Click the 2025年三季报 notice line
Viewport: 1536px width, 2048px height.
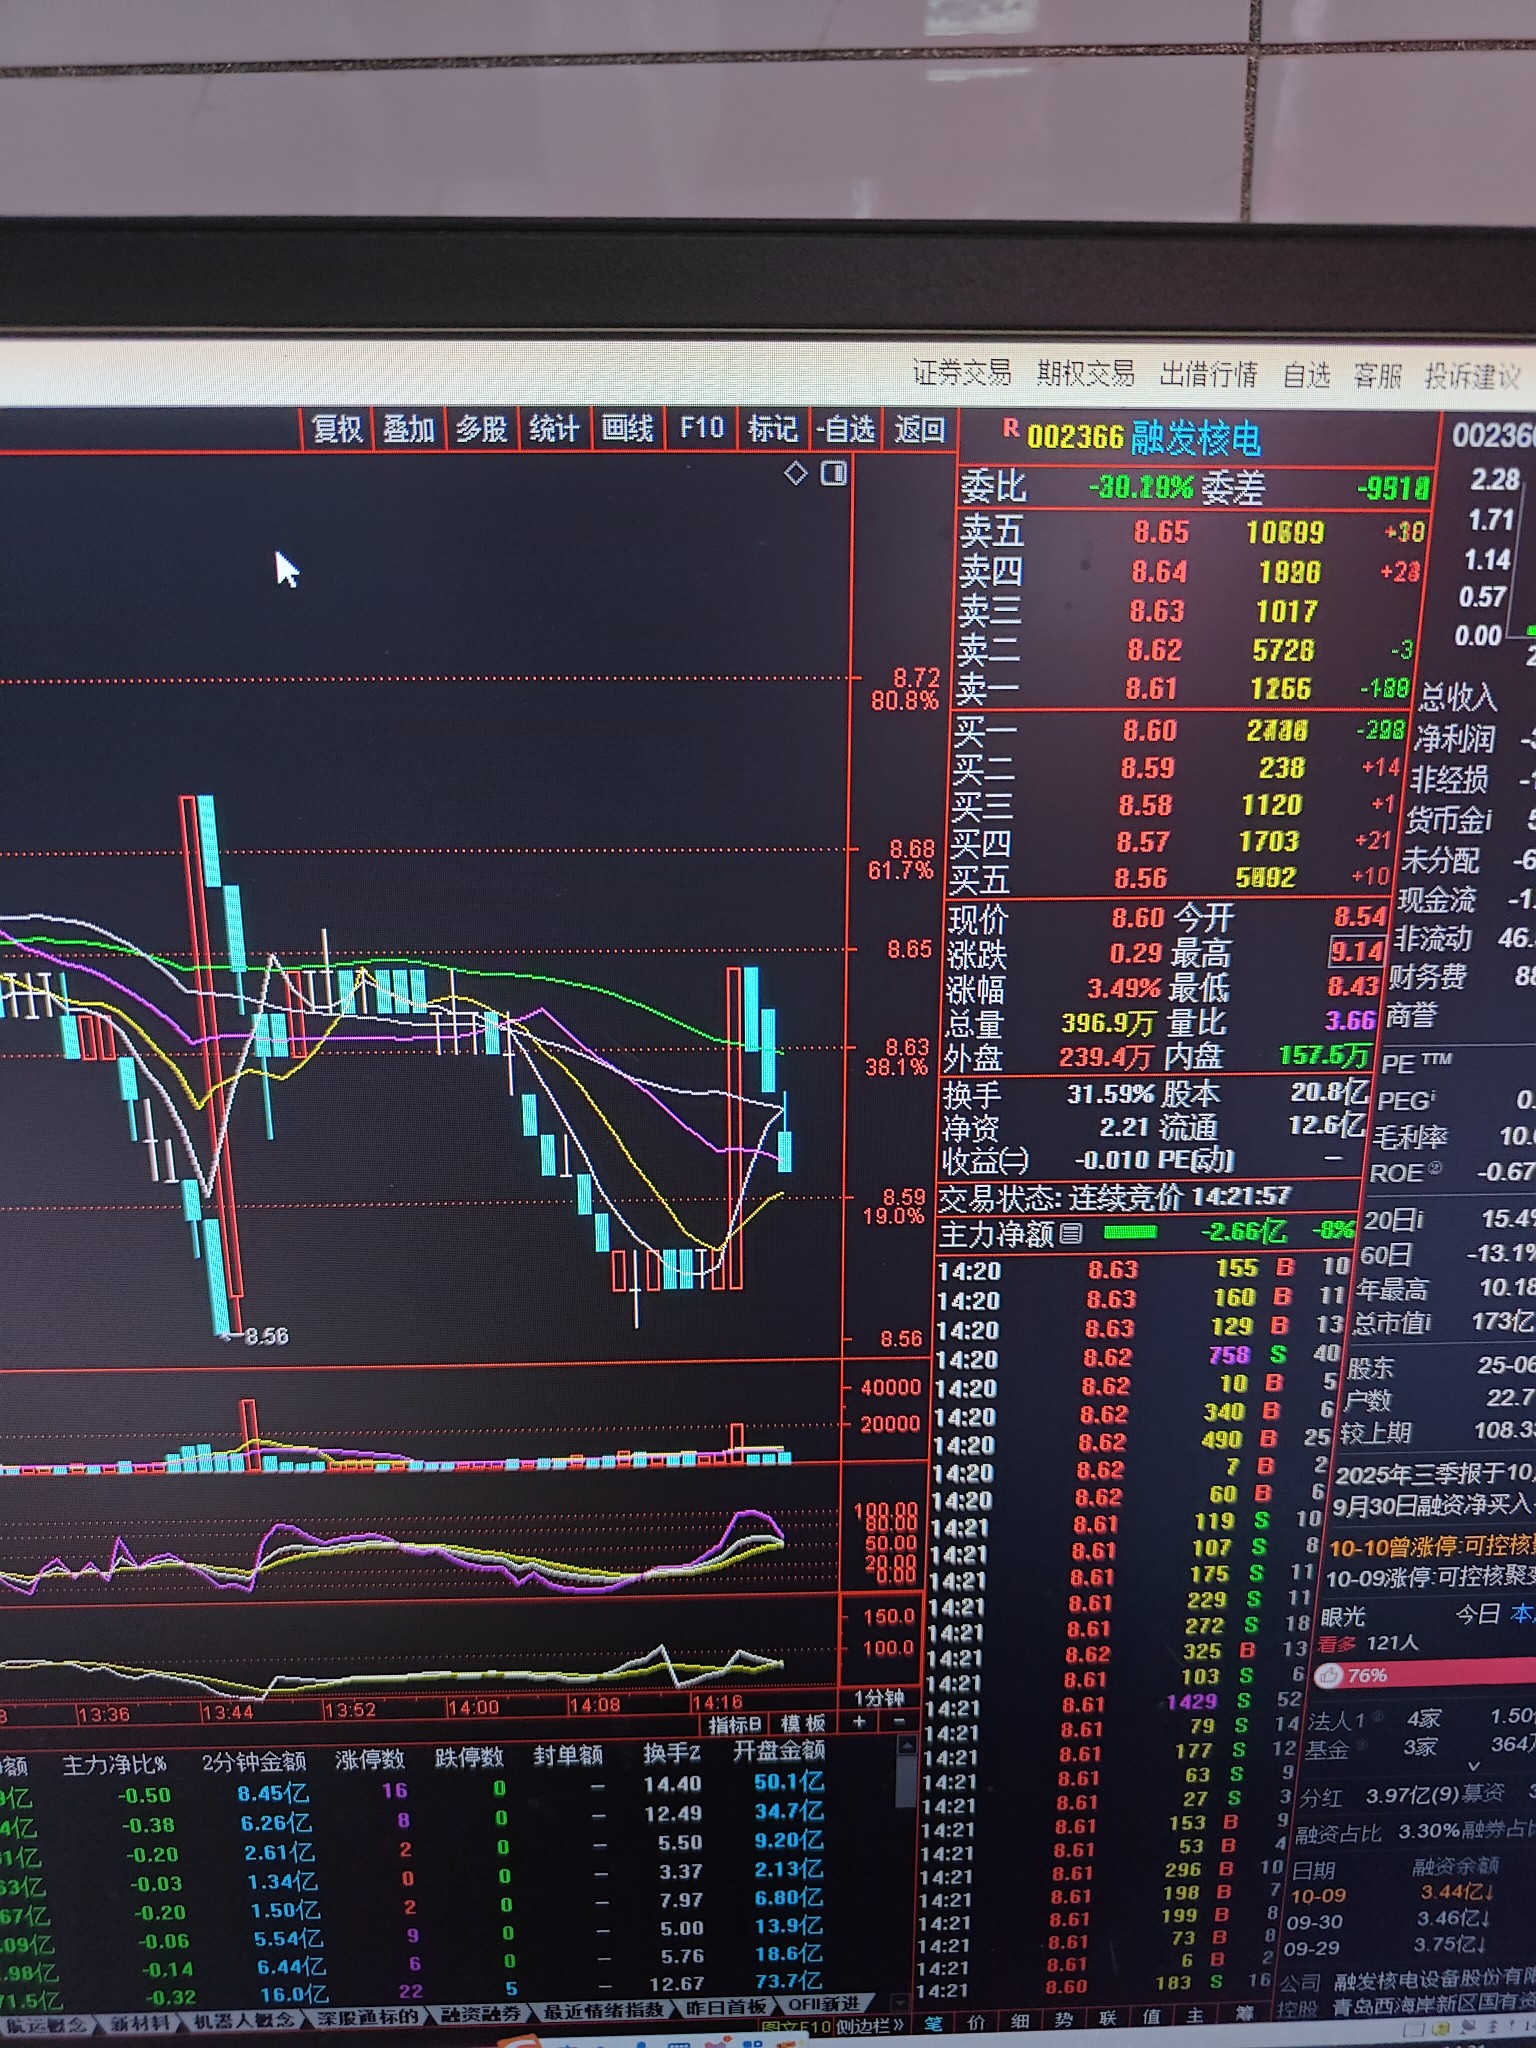(x=1435, y=1474)
